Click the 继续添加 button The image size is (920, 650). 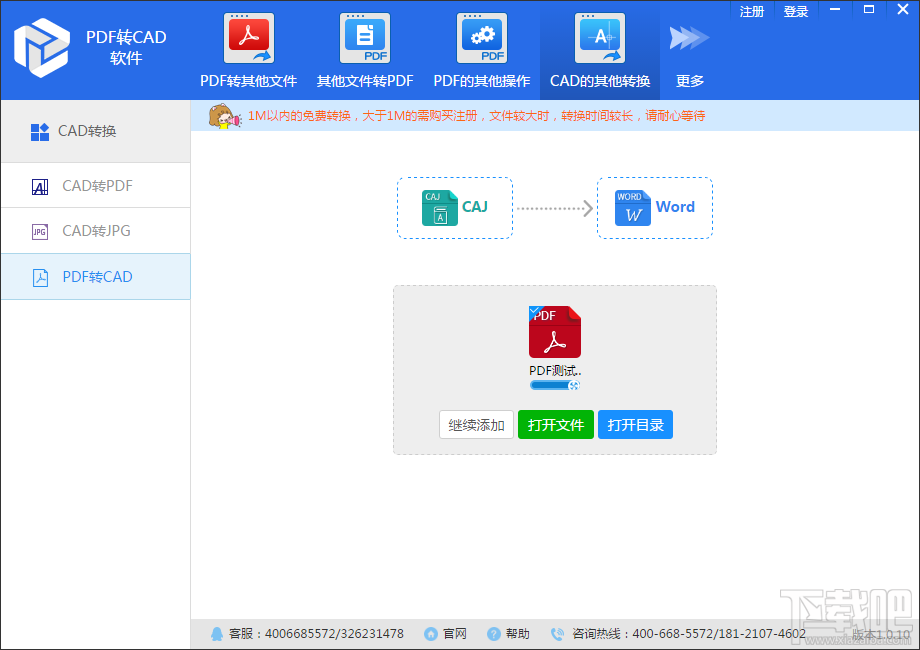point(476,425)
